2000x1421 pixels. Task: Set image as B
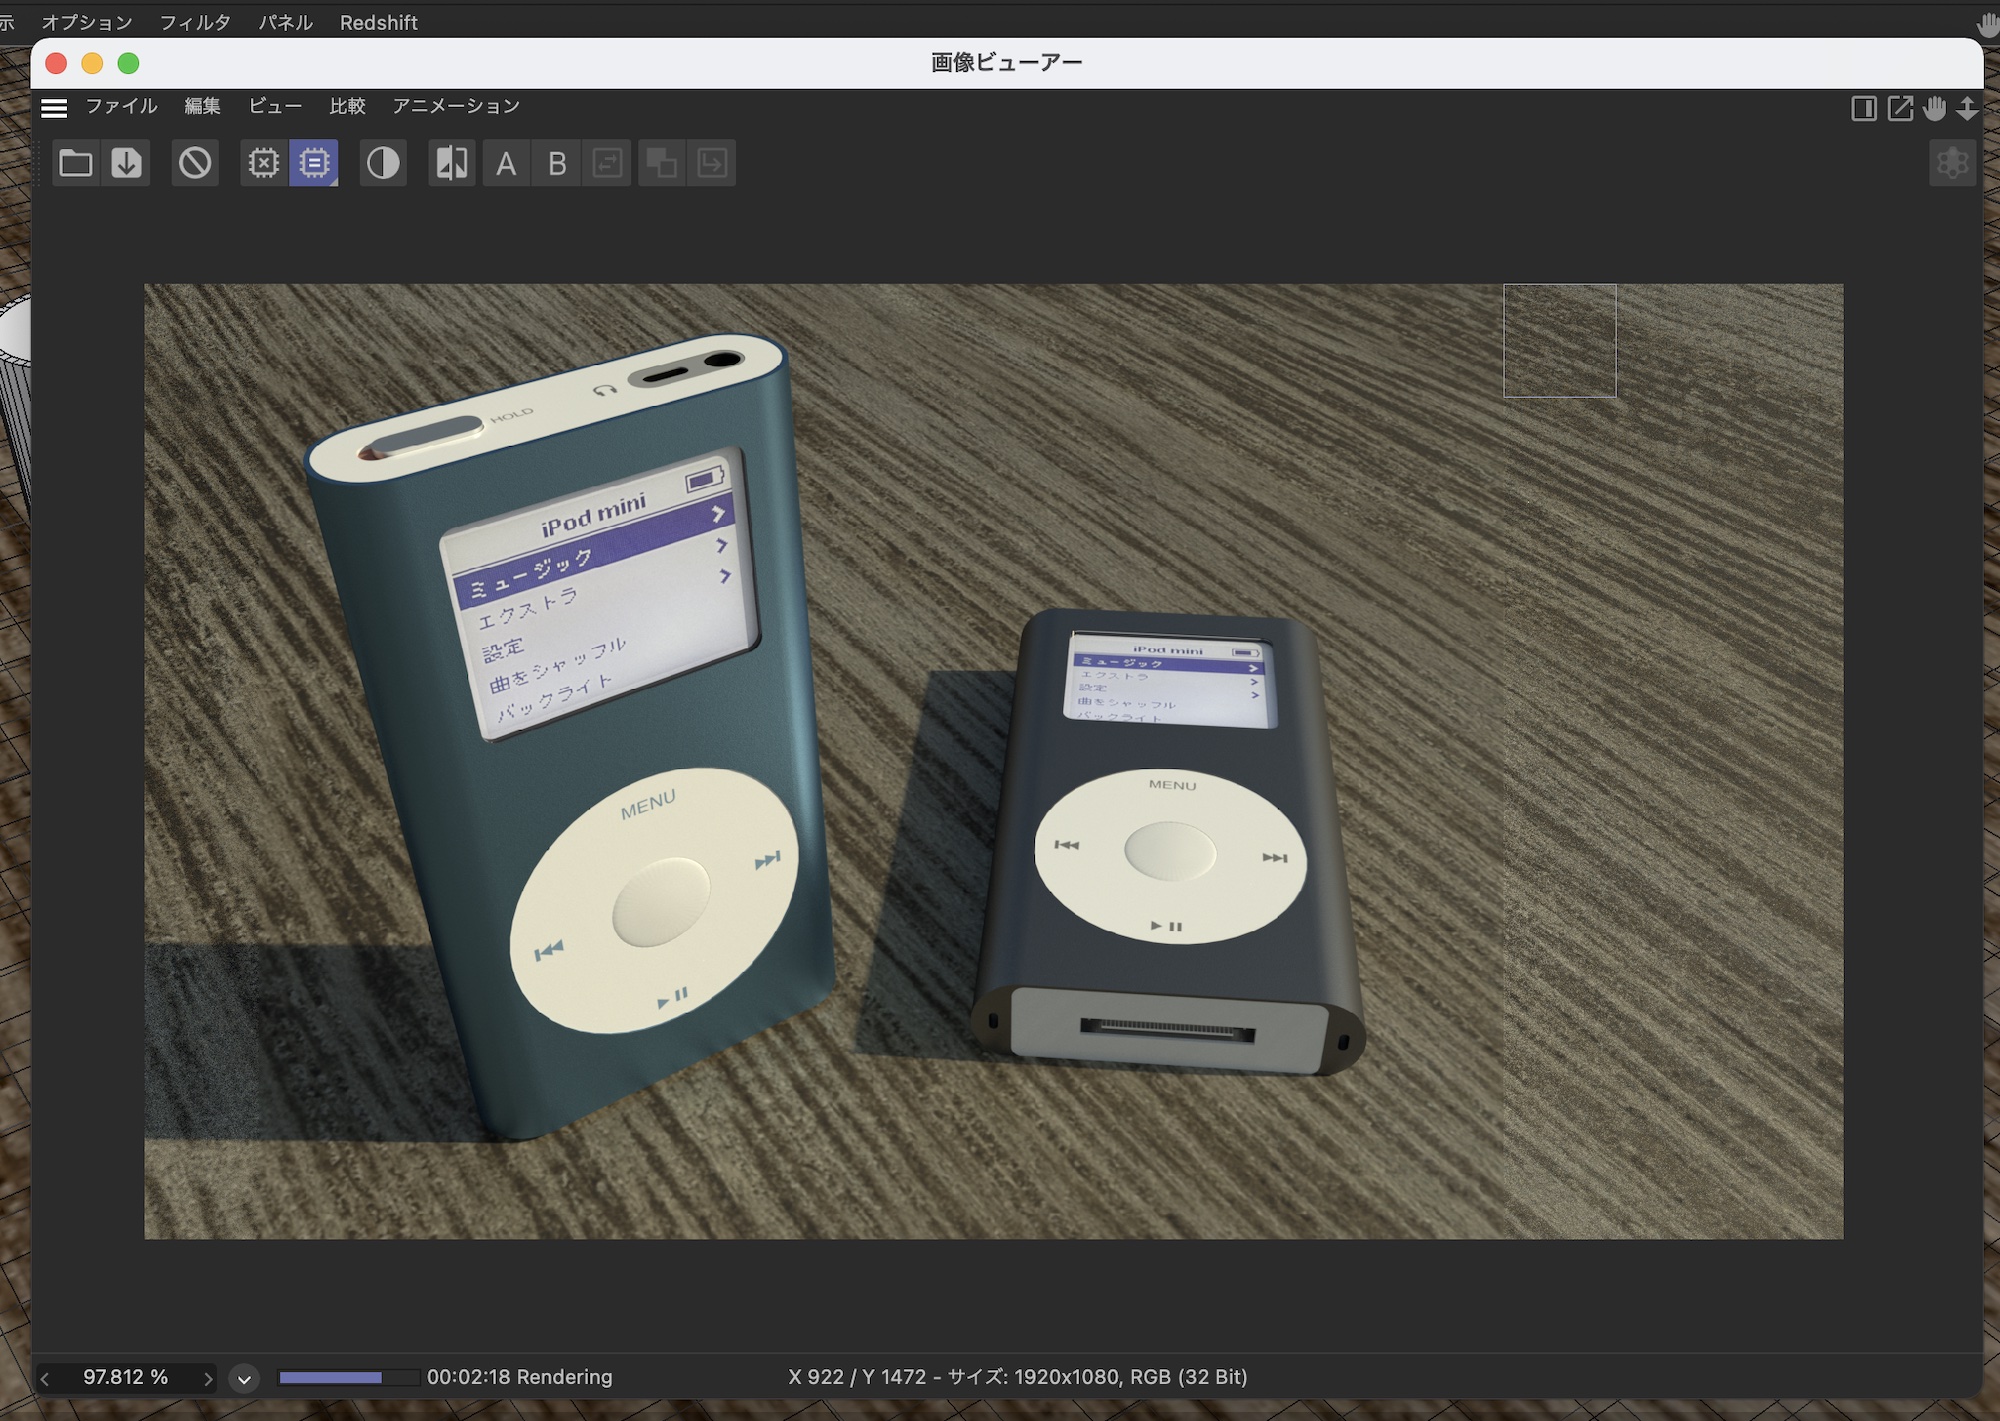point(557,163)
